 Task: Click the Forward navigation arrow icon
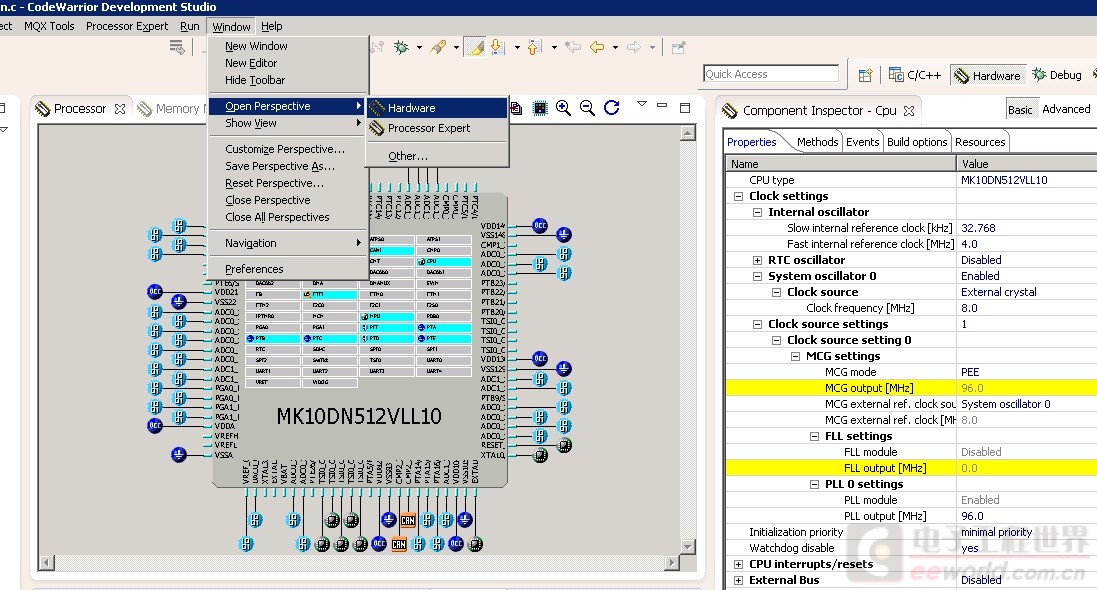[x=634, y=48]
